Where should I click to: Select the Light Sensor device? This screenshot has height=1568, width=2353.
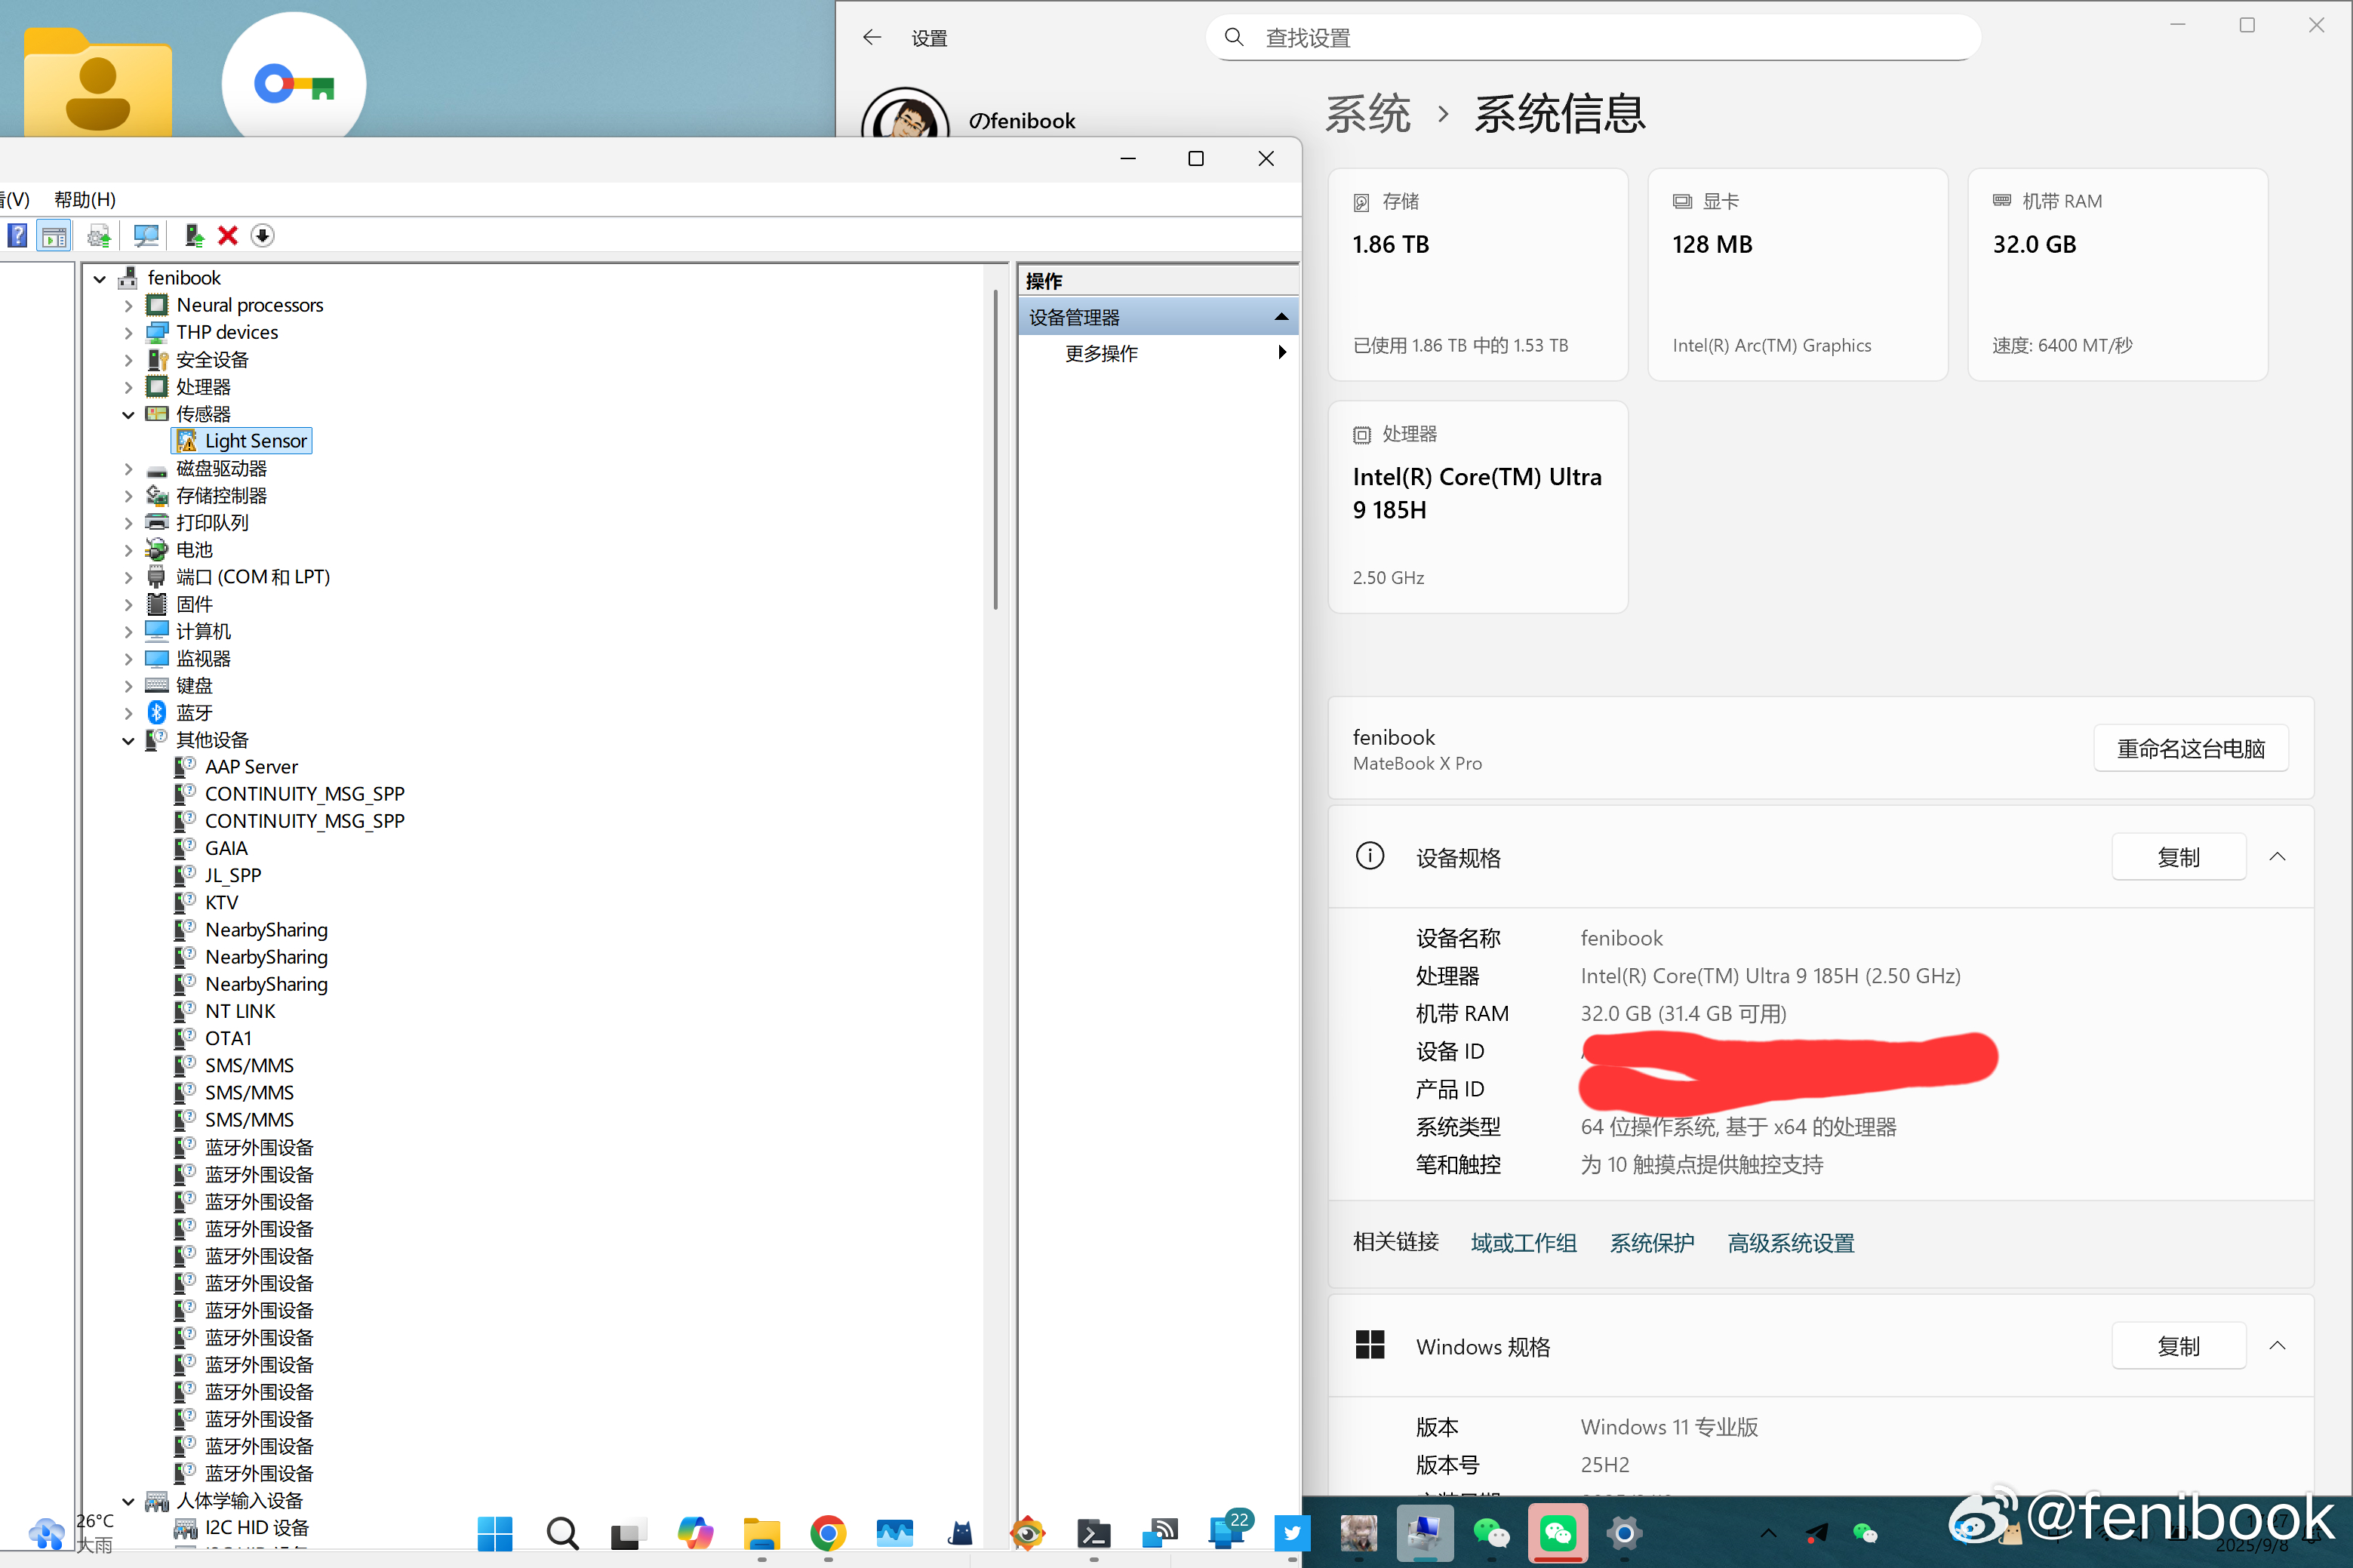(x=243, y=441)
